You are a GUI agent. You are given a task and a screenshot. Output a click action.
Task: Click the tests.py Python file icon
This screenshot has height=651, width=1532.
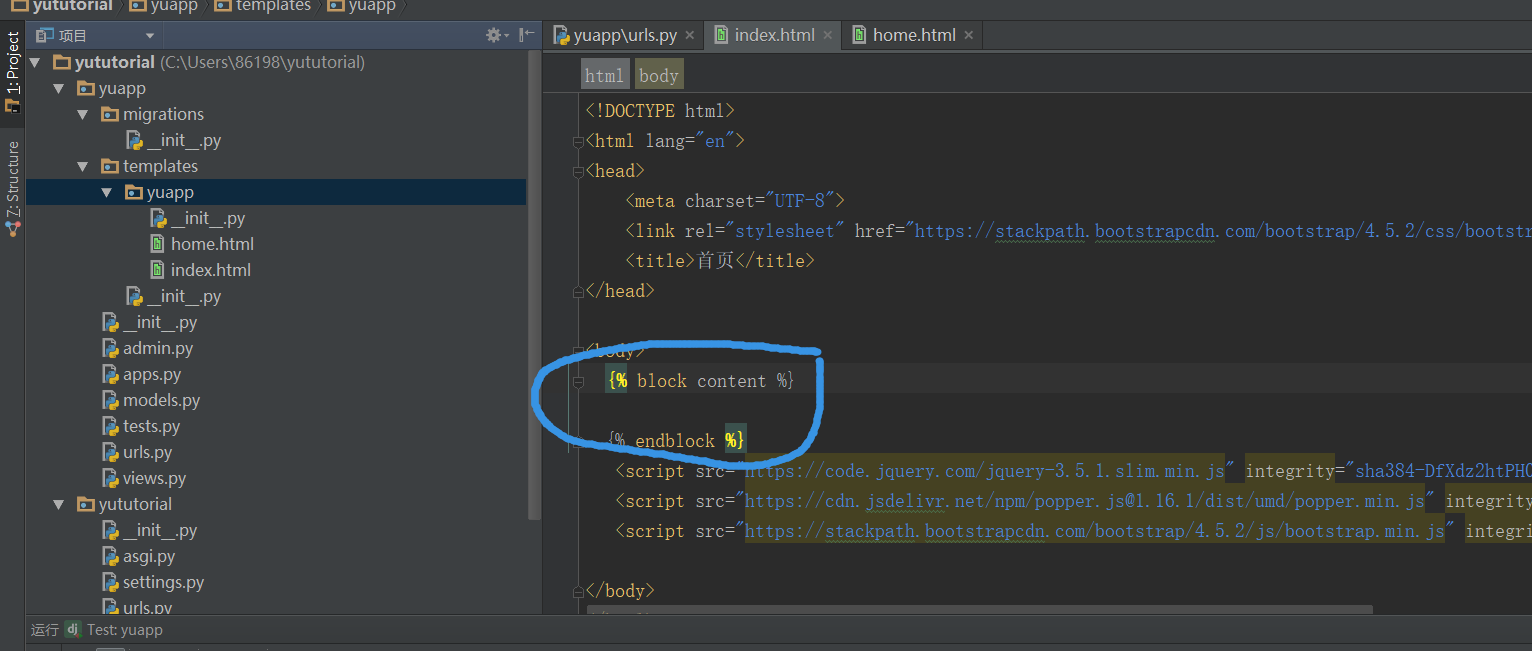(110, 426)
